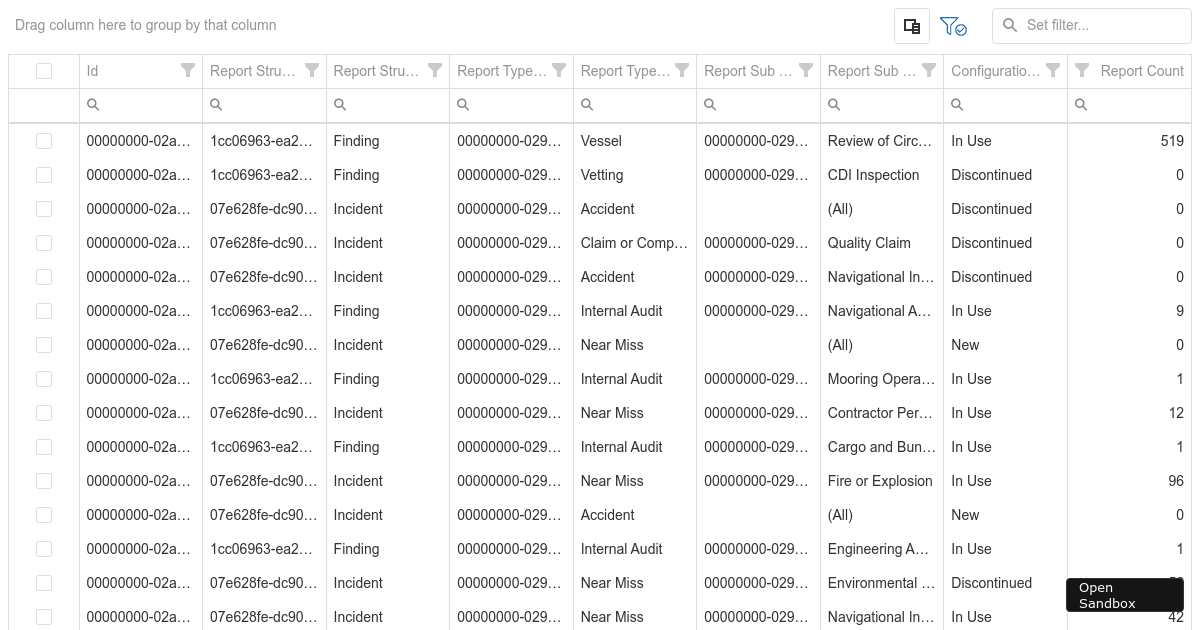
Task: Open the filter dropdown on Report Type column
Action: click(558, 70)
